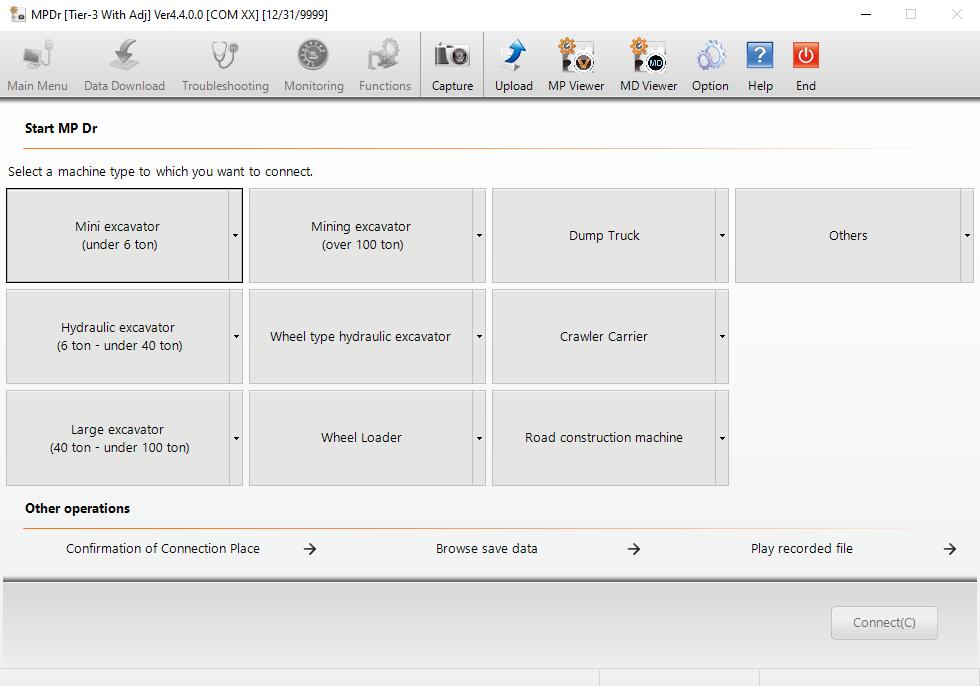The height and width of the screenshot is (686, 980).
Task: Open the Main Menu
Action: click(37, 62)
